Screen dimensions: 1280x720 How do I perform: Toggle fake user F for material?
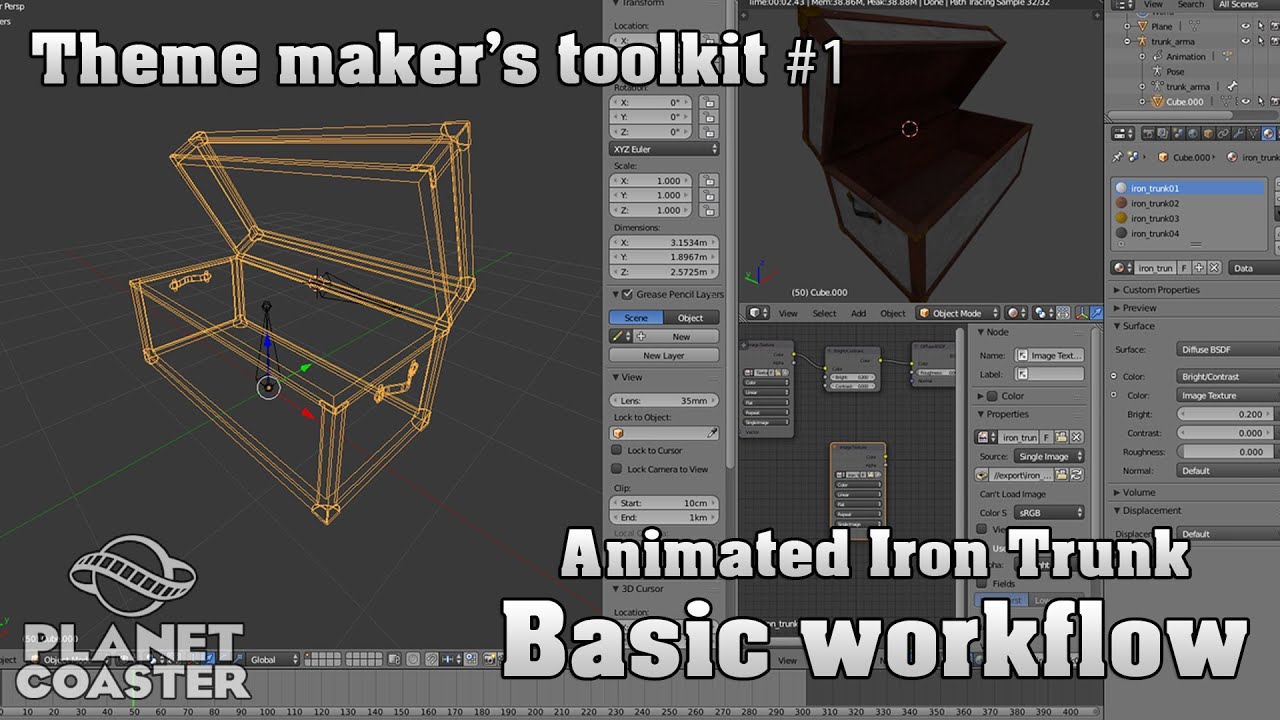pyautogui.click(x=1184, y=268)
